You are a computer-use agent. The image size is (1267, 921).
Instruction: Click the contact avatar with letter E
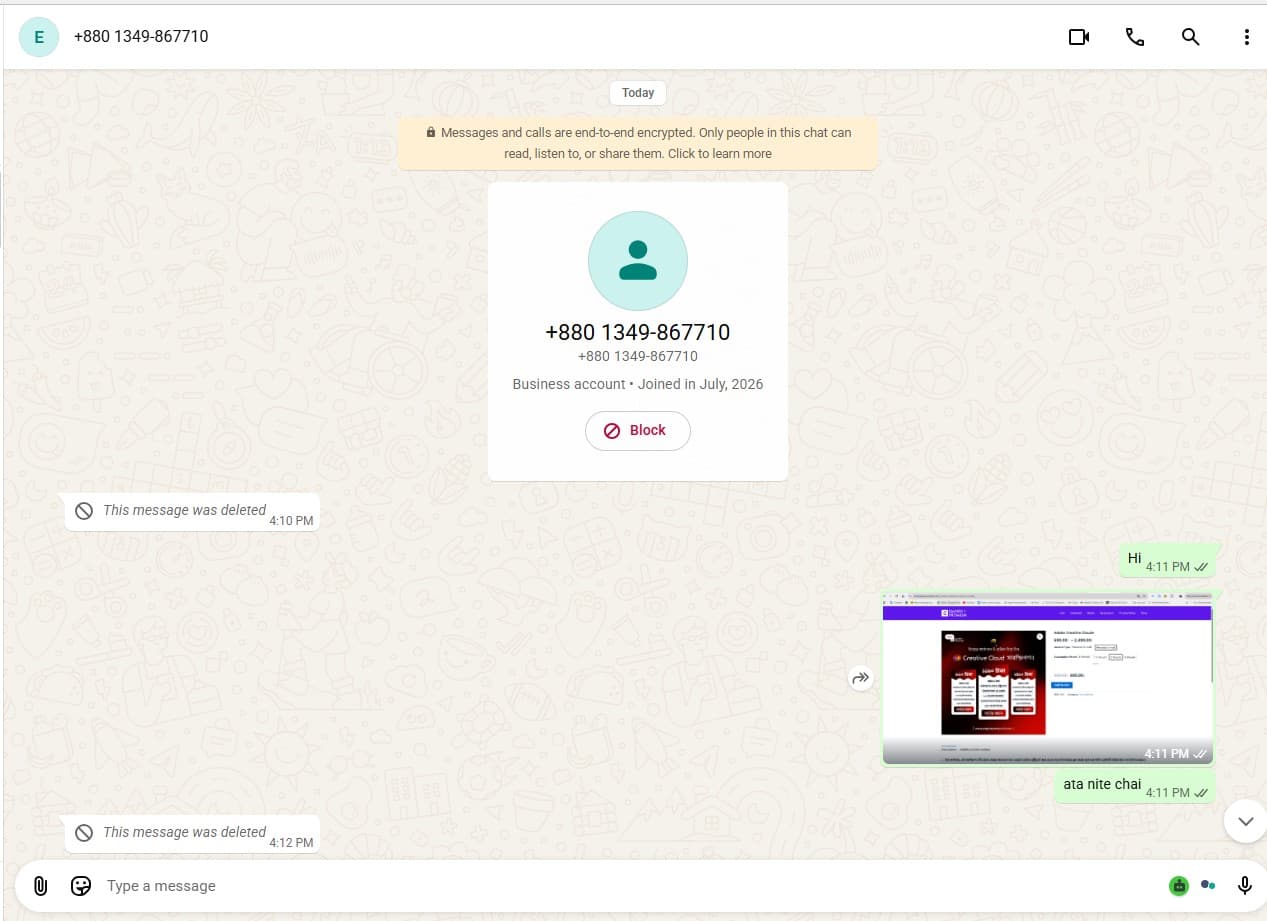point(39,37)
